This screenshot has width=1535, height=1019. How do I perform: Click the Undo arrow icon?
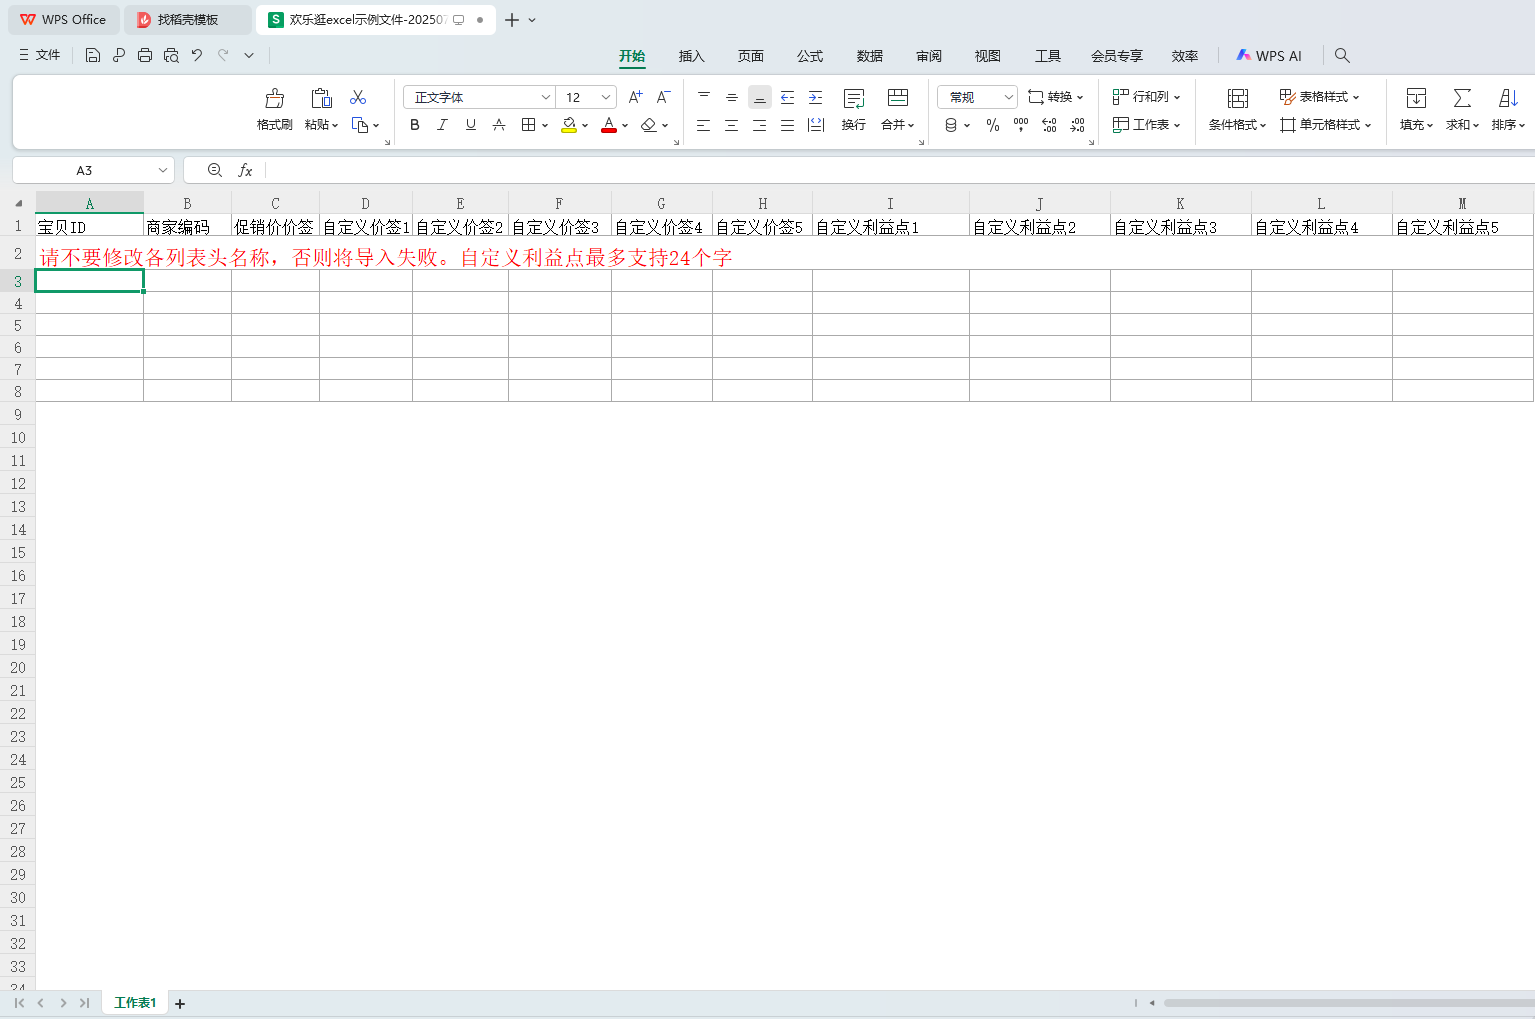pyautogui.click(x=197, y=56)
